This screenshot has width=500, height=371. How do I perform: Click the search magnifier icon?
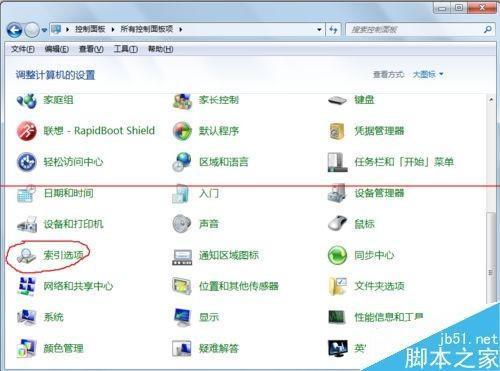tap(488, 30)
